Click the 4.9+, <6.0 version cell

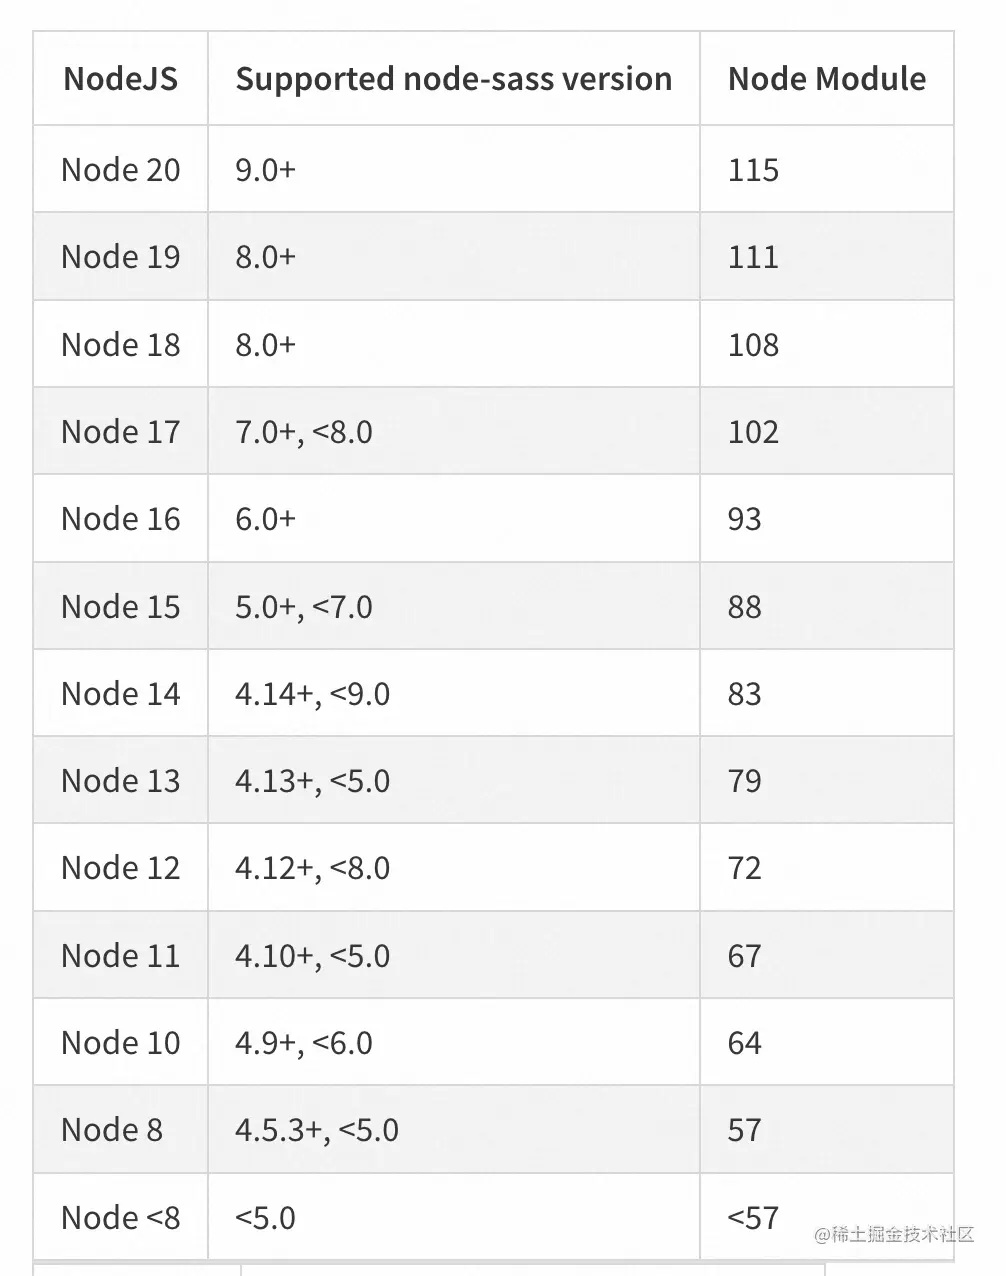pyautogui.click(x=304, y=1043)
